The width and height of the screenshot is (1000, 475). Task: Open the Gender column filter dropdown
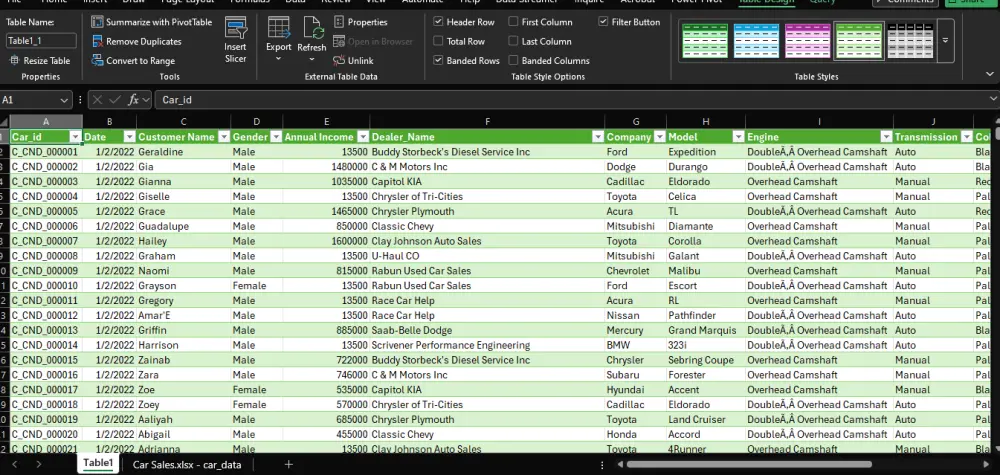pos(276,137)
